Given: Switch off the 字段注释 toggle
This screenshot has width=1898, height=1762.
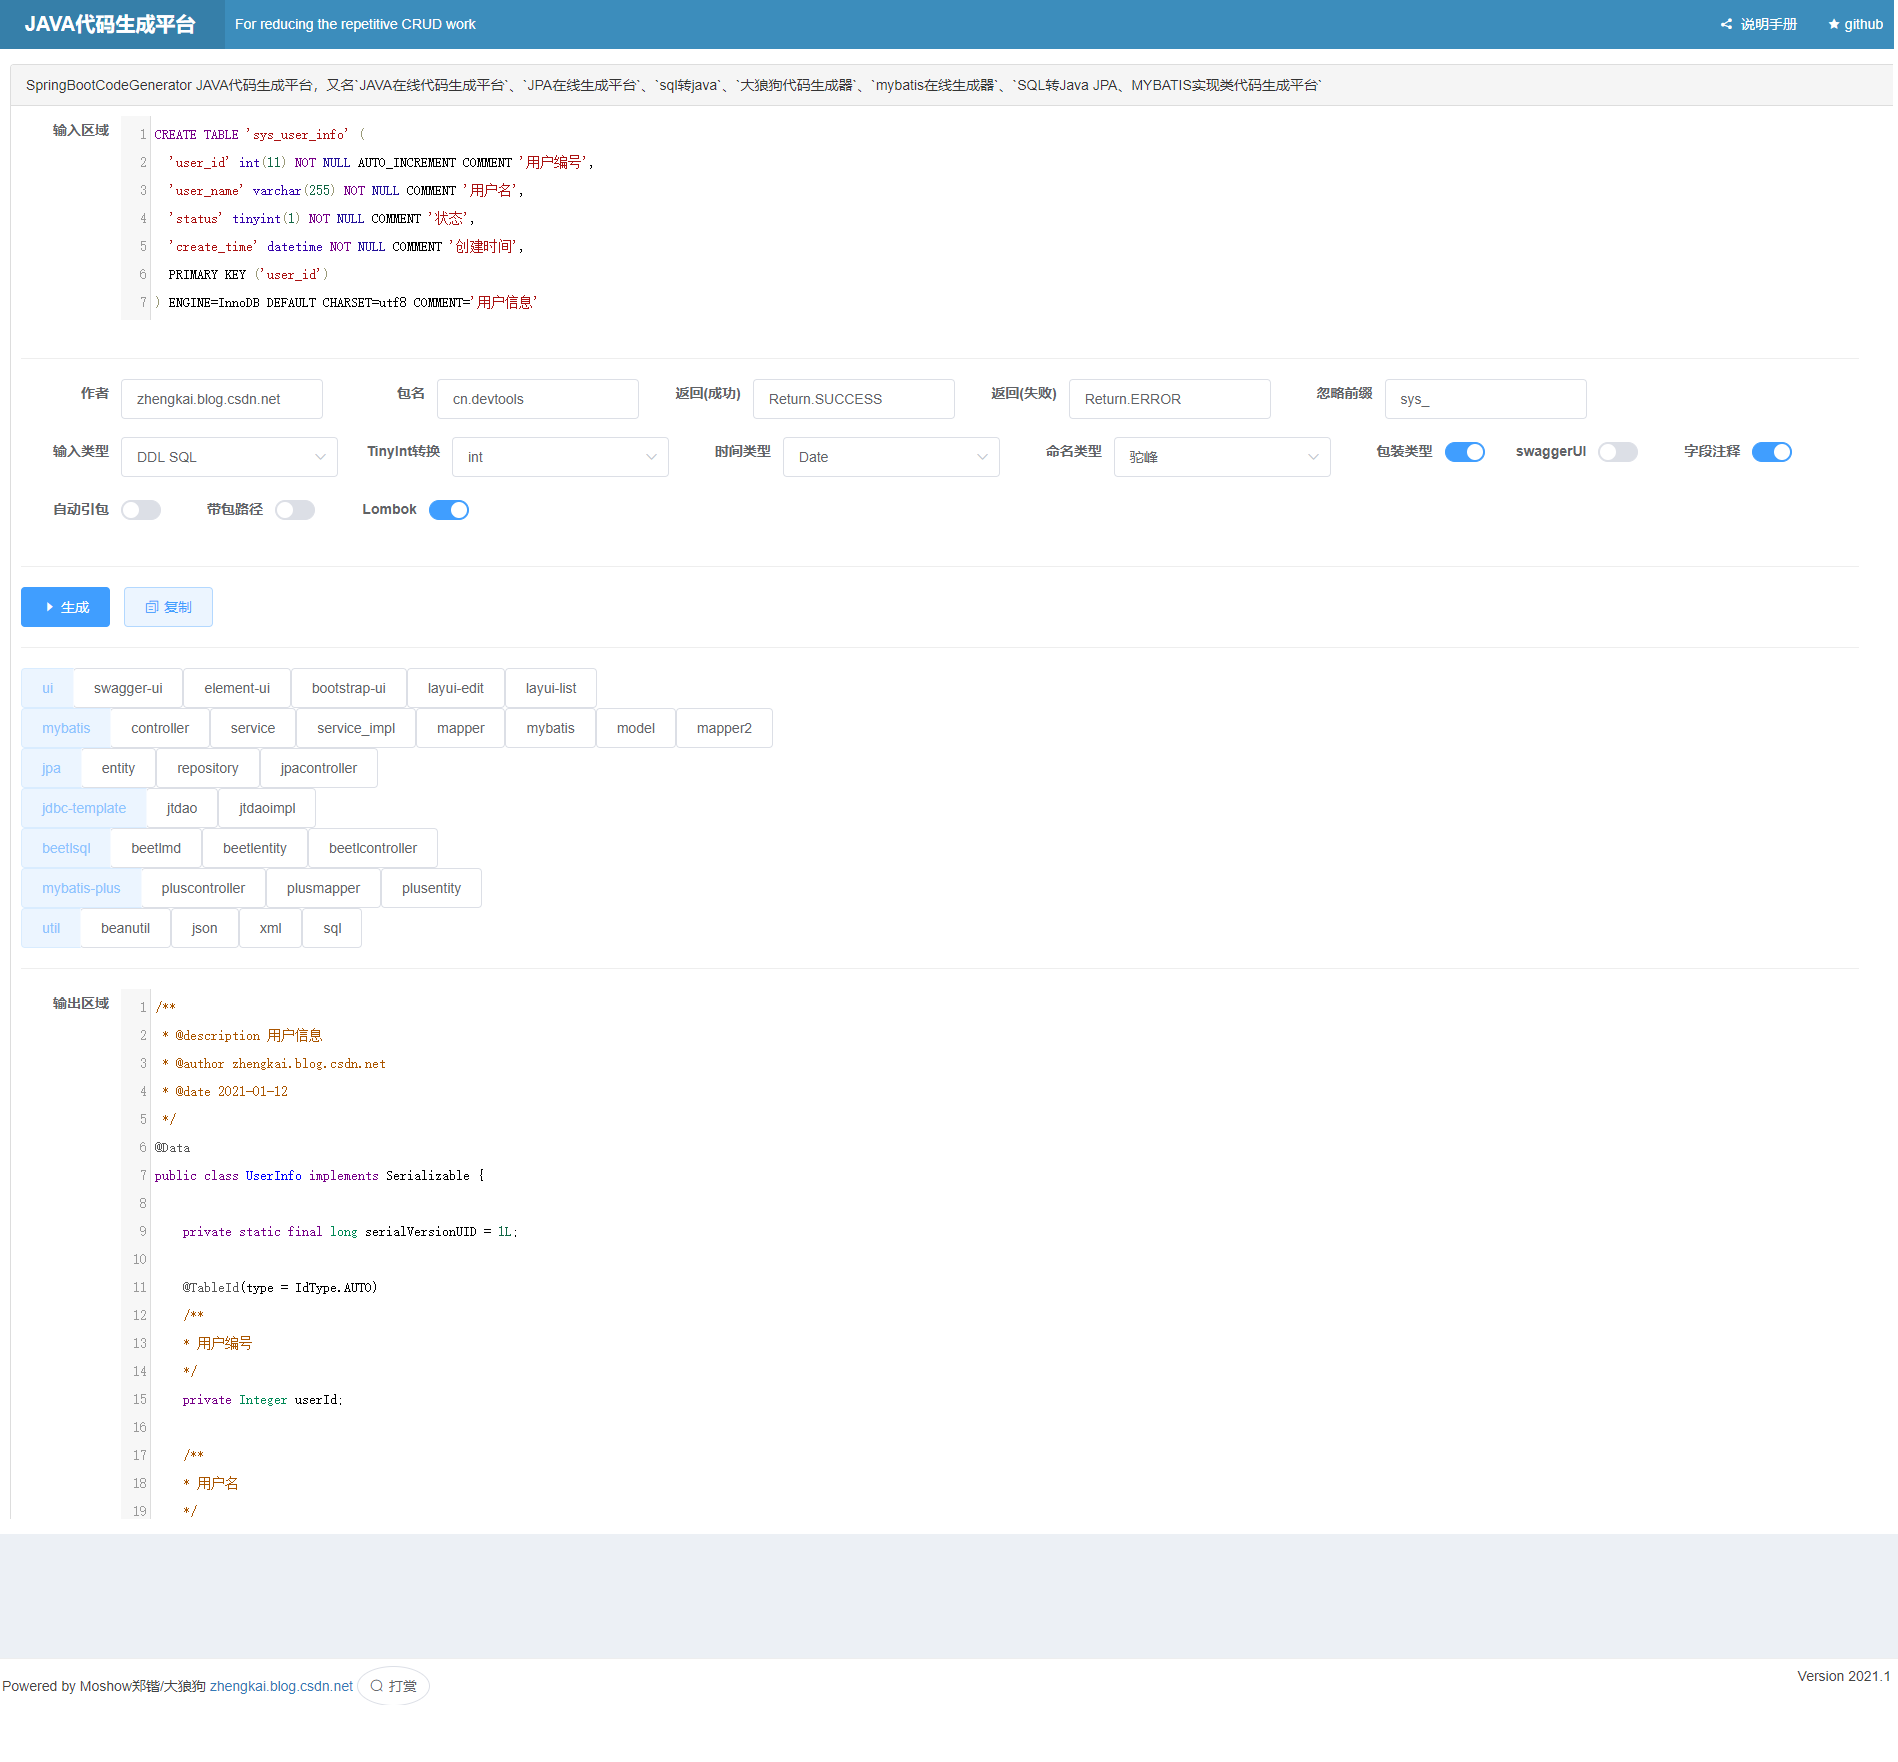Looking at the screenshot, I should pyautogui.click(x=1771, y=452).
